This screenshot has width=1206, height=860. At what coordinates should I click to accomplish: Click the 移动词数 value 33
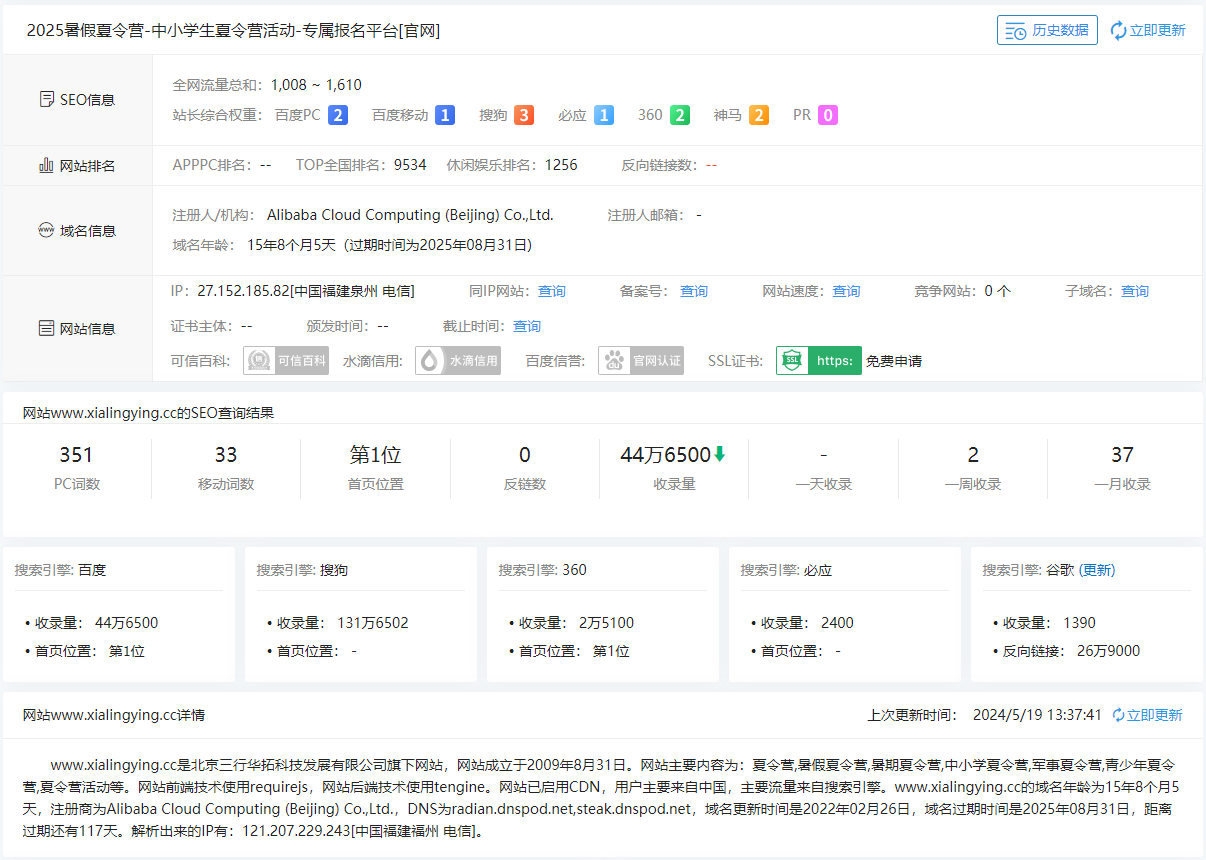coord(226,455)
